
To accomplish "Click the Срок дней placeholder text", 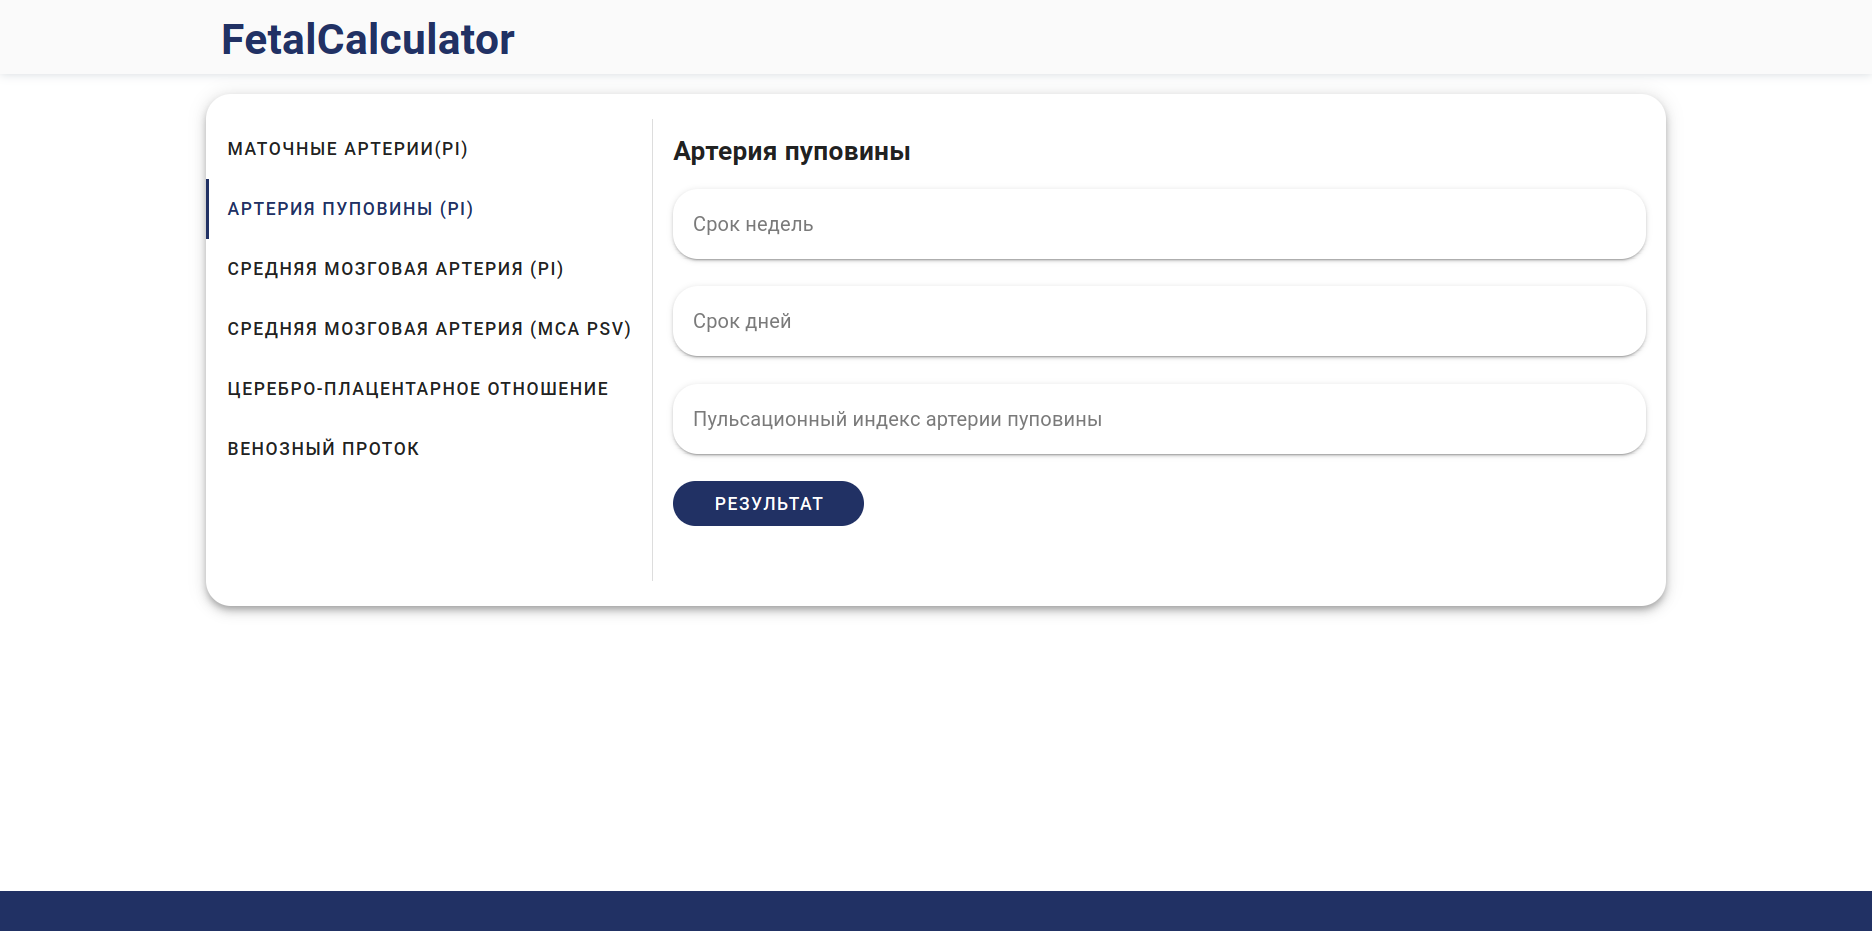I will (x=742, y=321).
